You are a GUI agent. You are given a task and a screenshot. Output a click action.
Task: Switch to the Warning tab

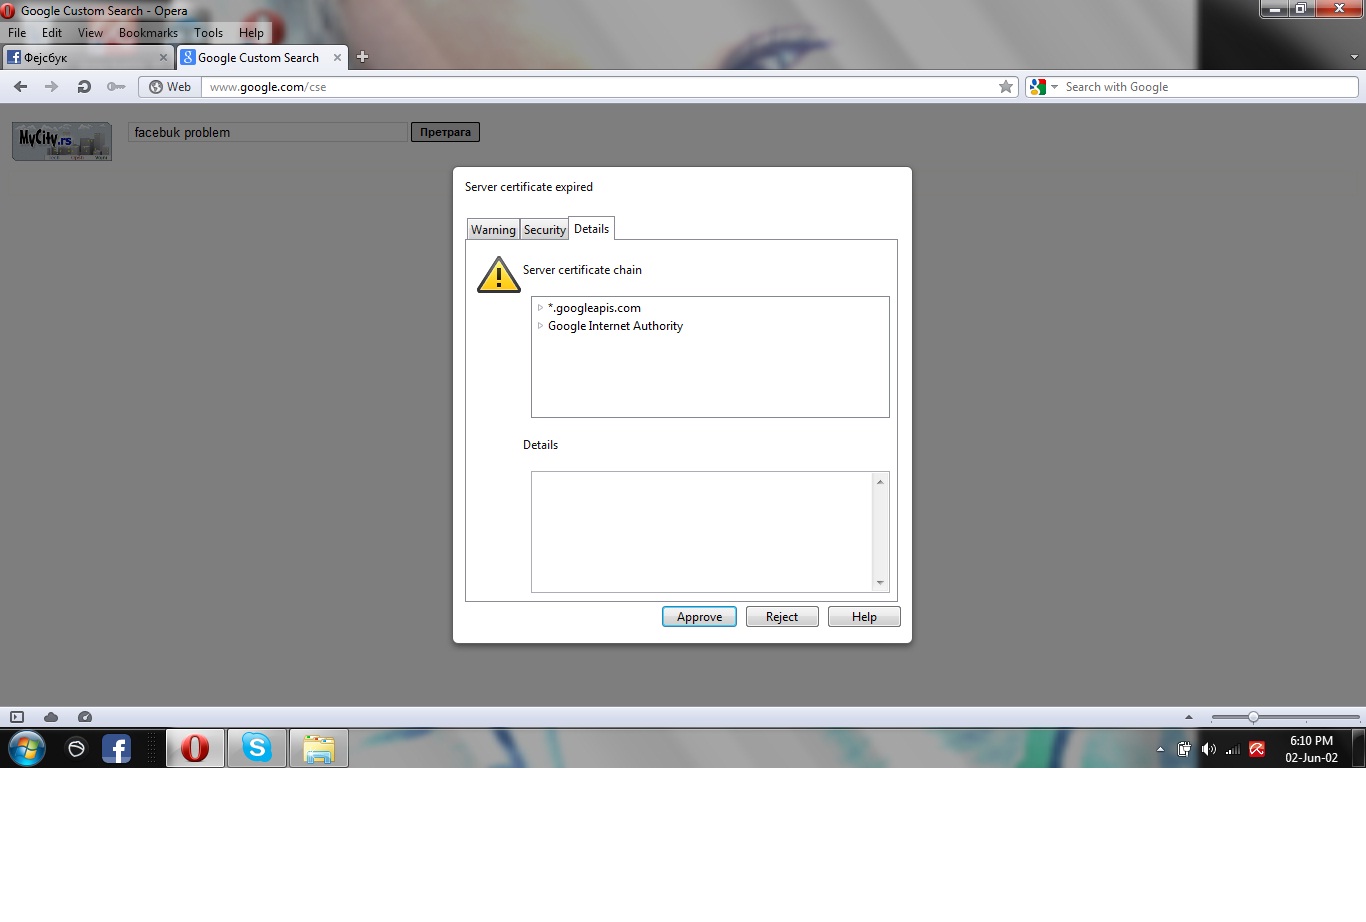coord(493,230)
